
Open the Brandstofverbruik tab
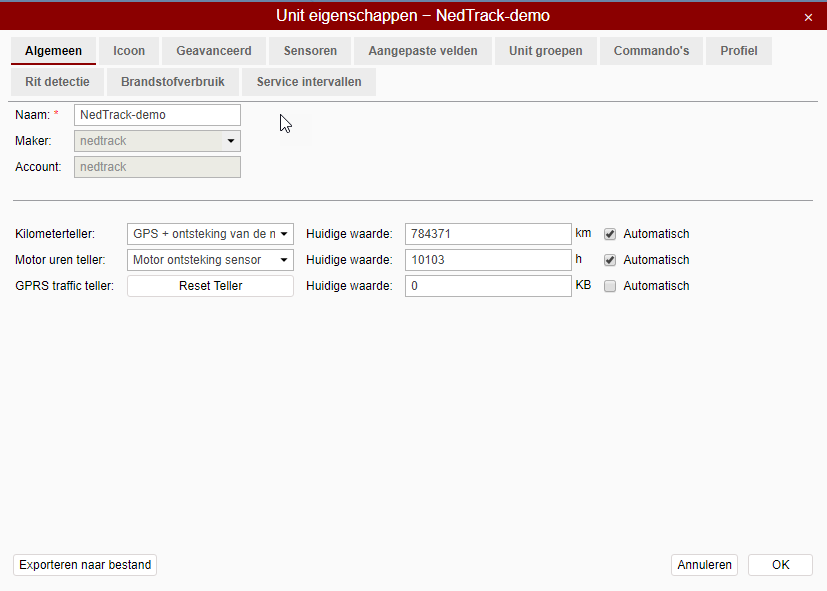click(172, 82)
